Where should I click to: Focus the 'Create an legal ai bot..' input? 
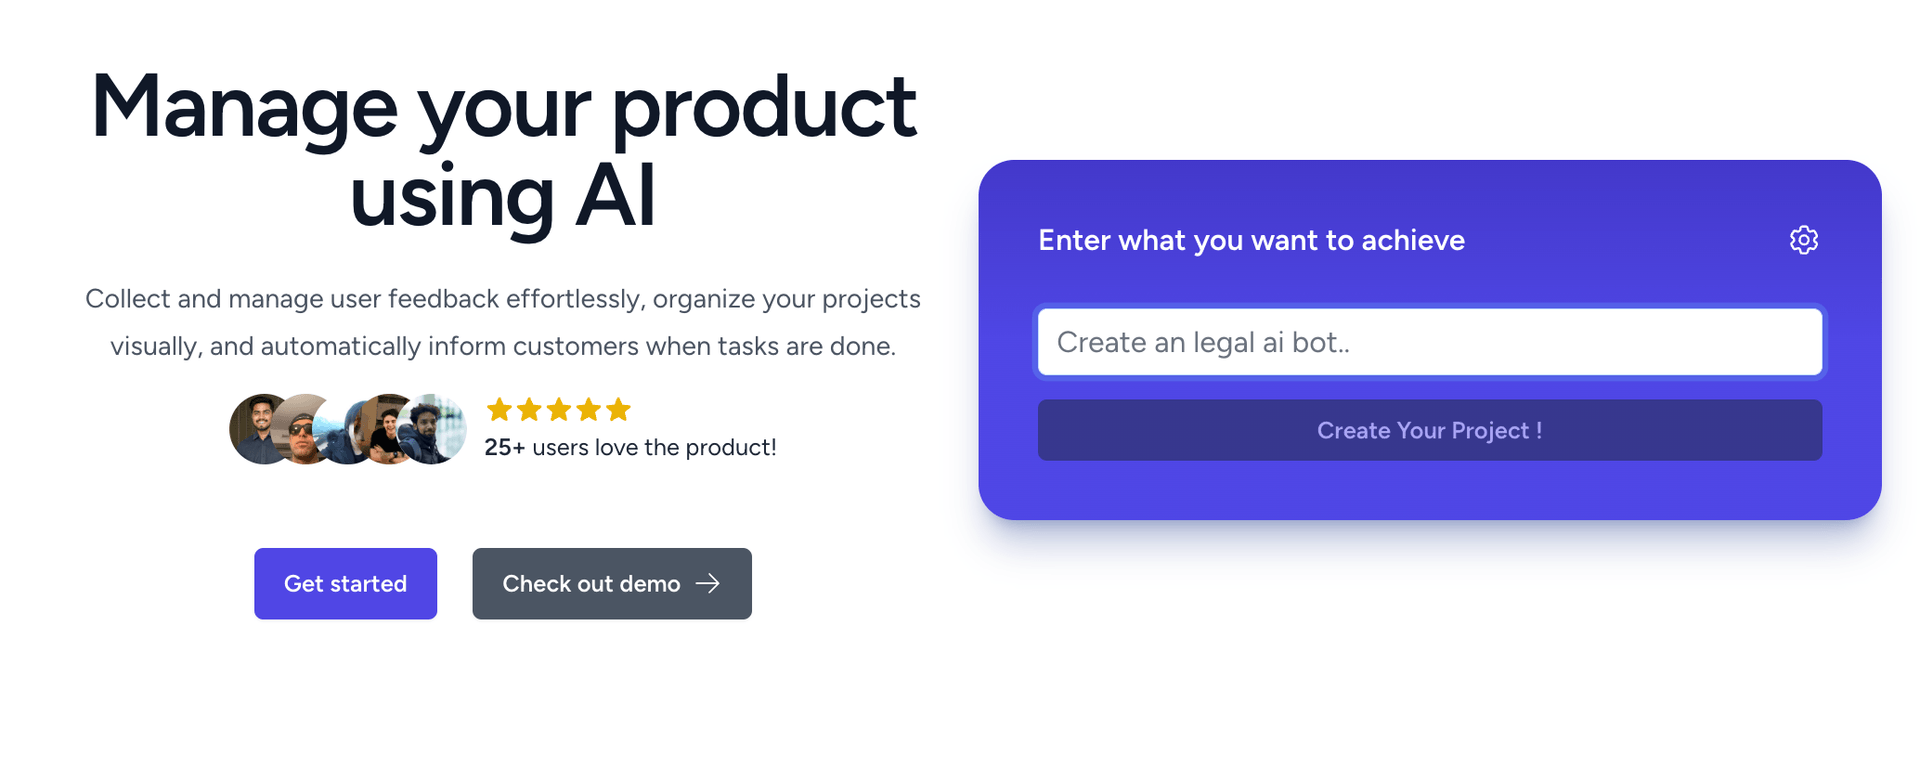click(x=1429, y=342)
